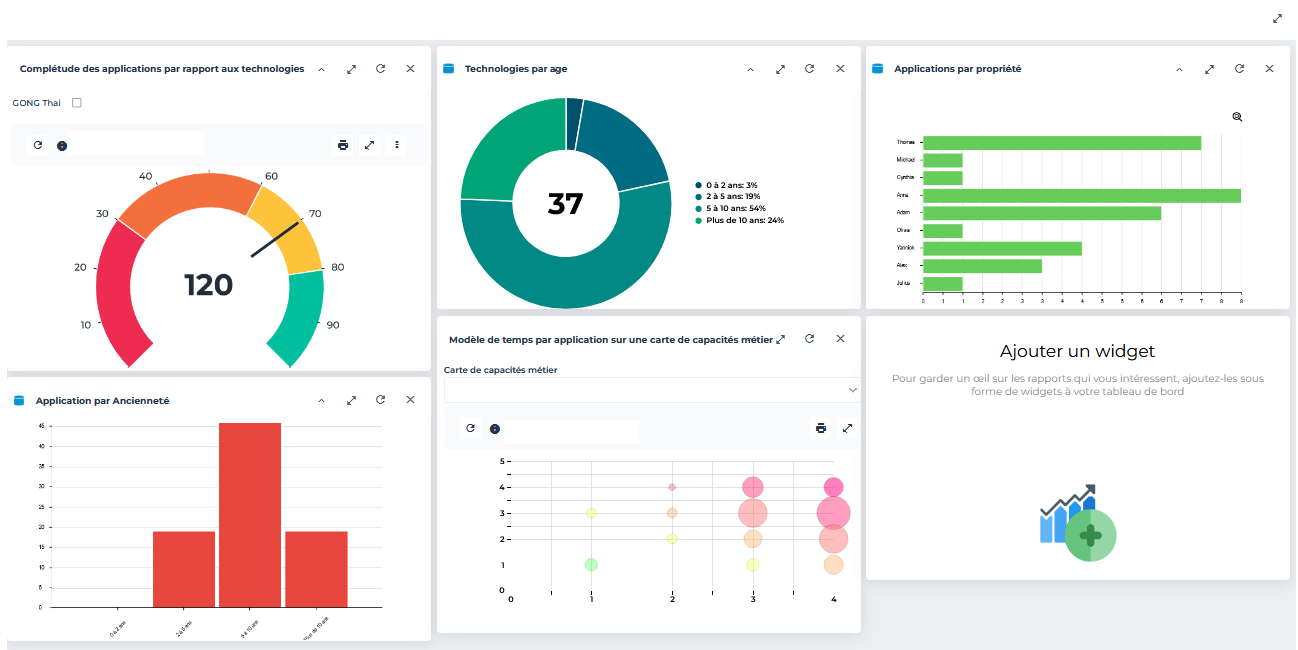The width and height of the screenshot is (1298, 650).
Task: Open more options on gauge toolbar
Action: 397,145
